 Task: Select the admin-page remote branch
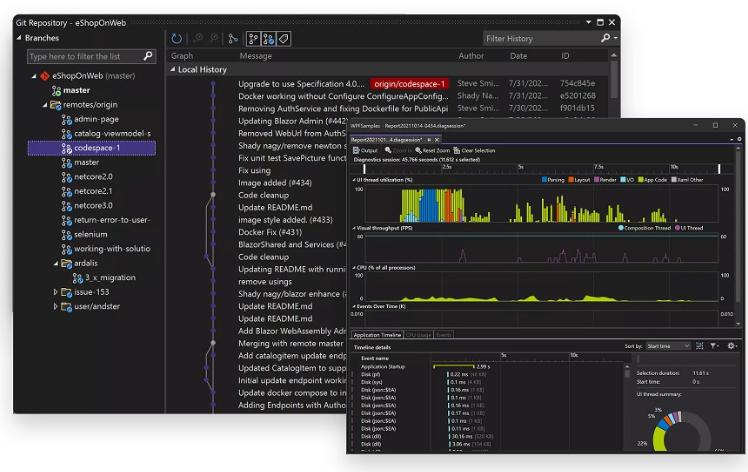tap(96, 119)
